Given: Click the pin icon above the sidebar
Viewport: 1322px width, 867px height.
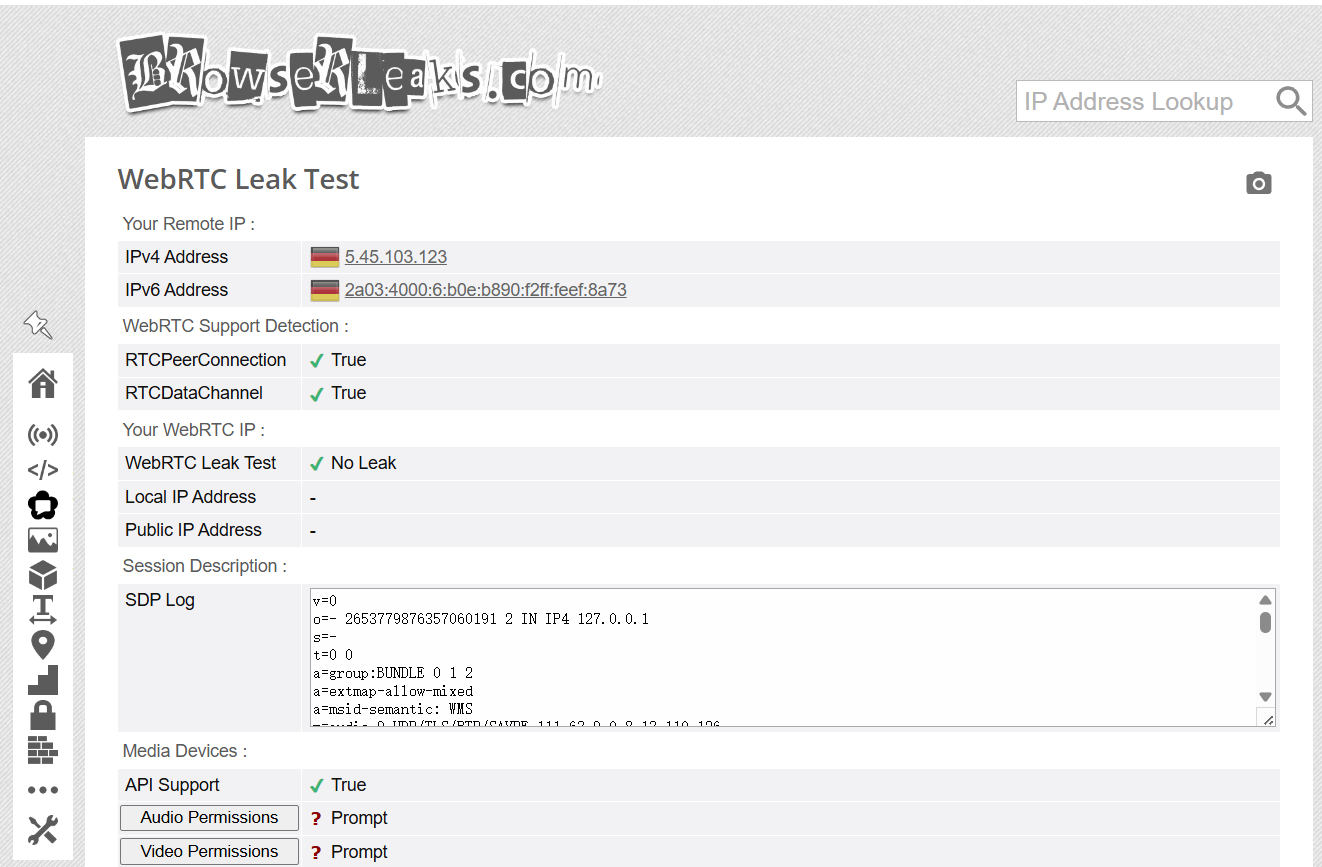Looking at the screenshot, I should click(38, 324).
